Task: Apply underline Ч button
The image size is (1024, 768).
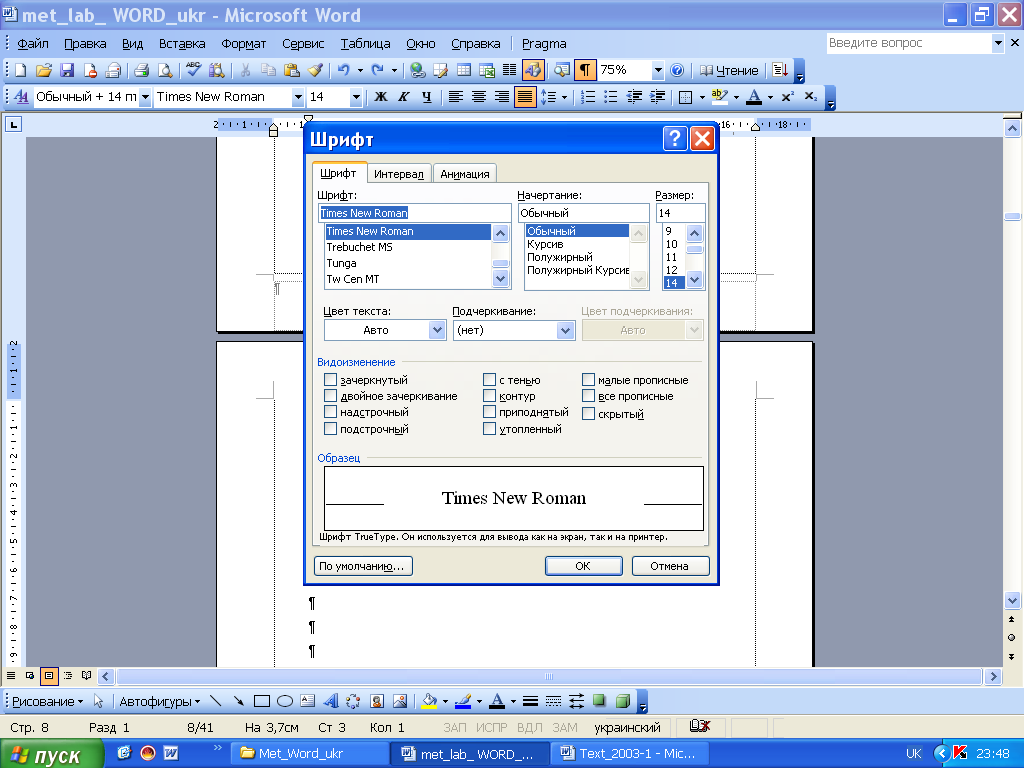Action: 426,97
